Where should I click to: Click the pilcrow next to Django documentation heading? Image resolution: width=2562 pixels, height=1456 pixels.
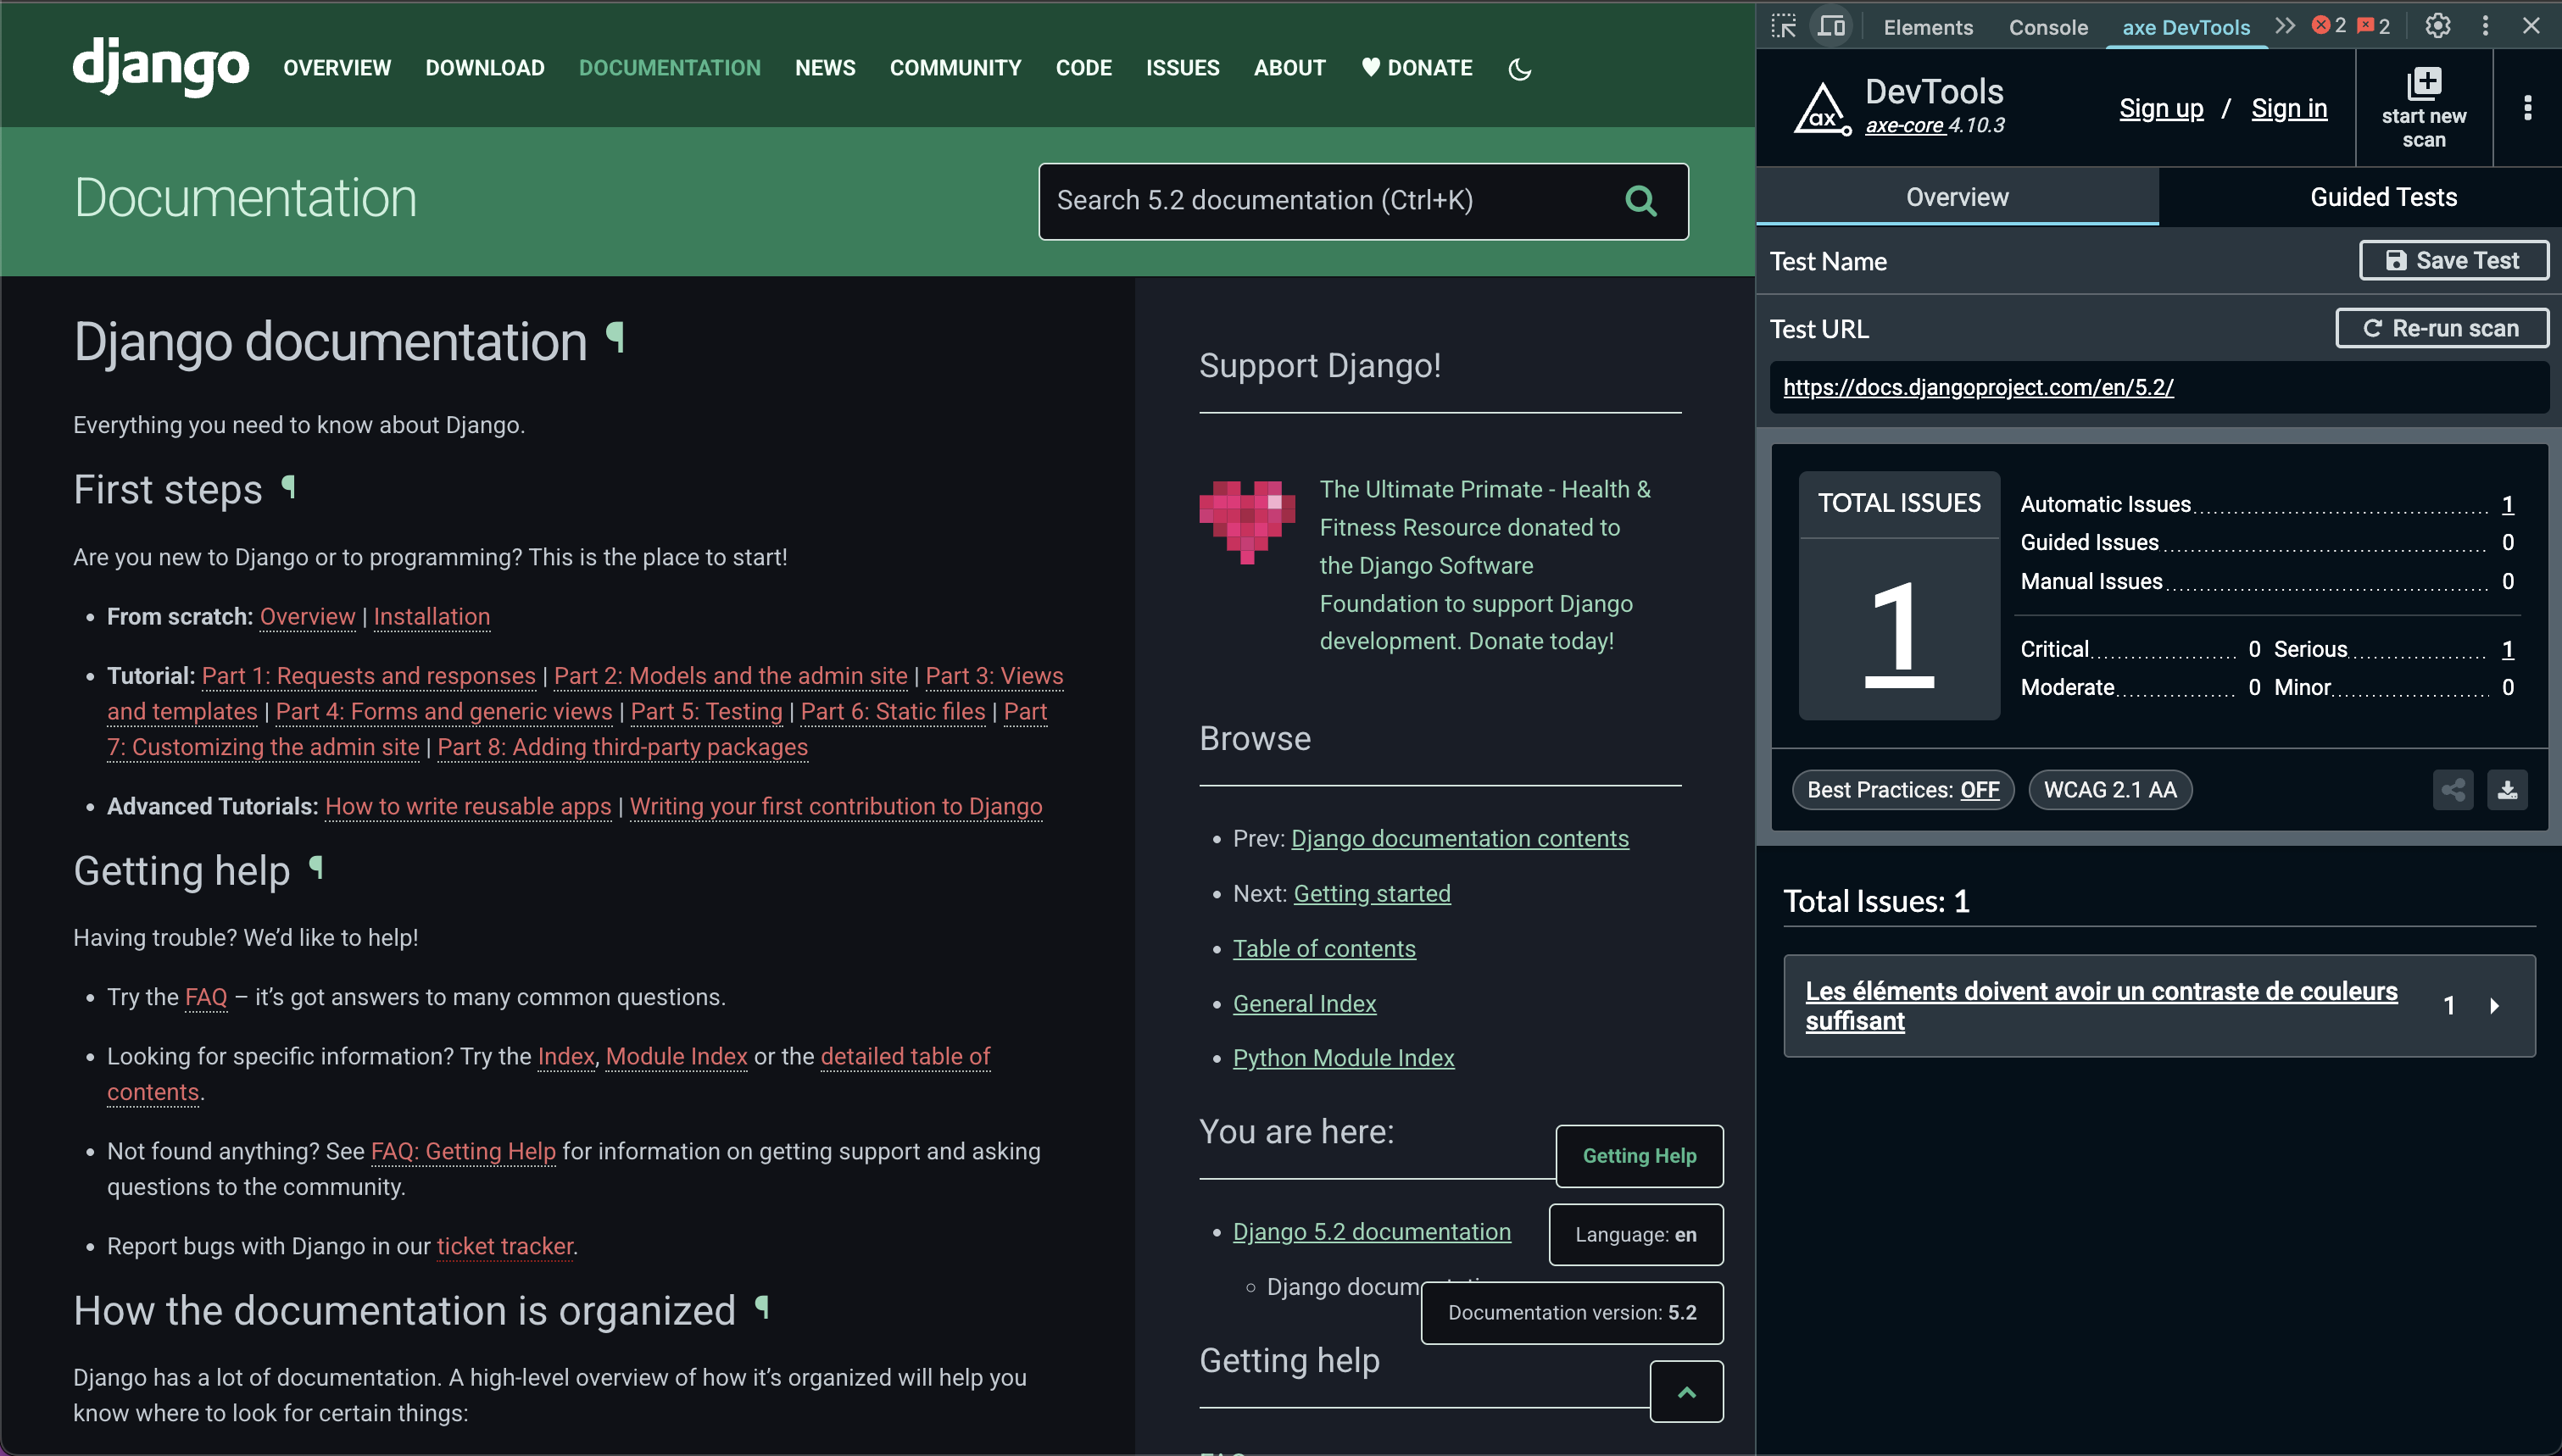pos(616,338)
